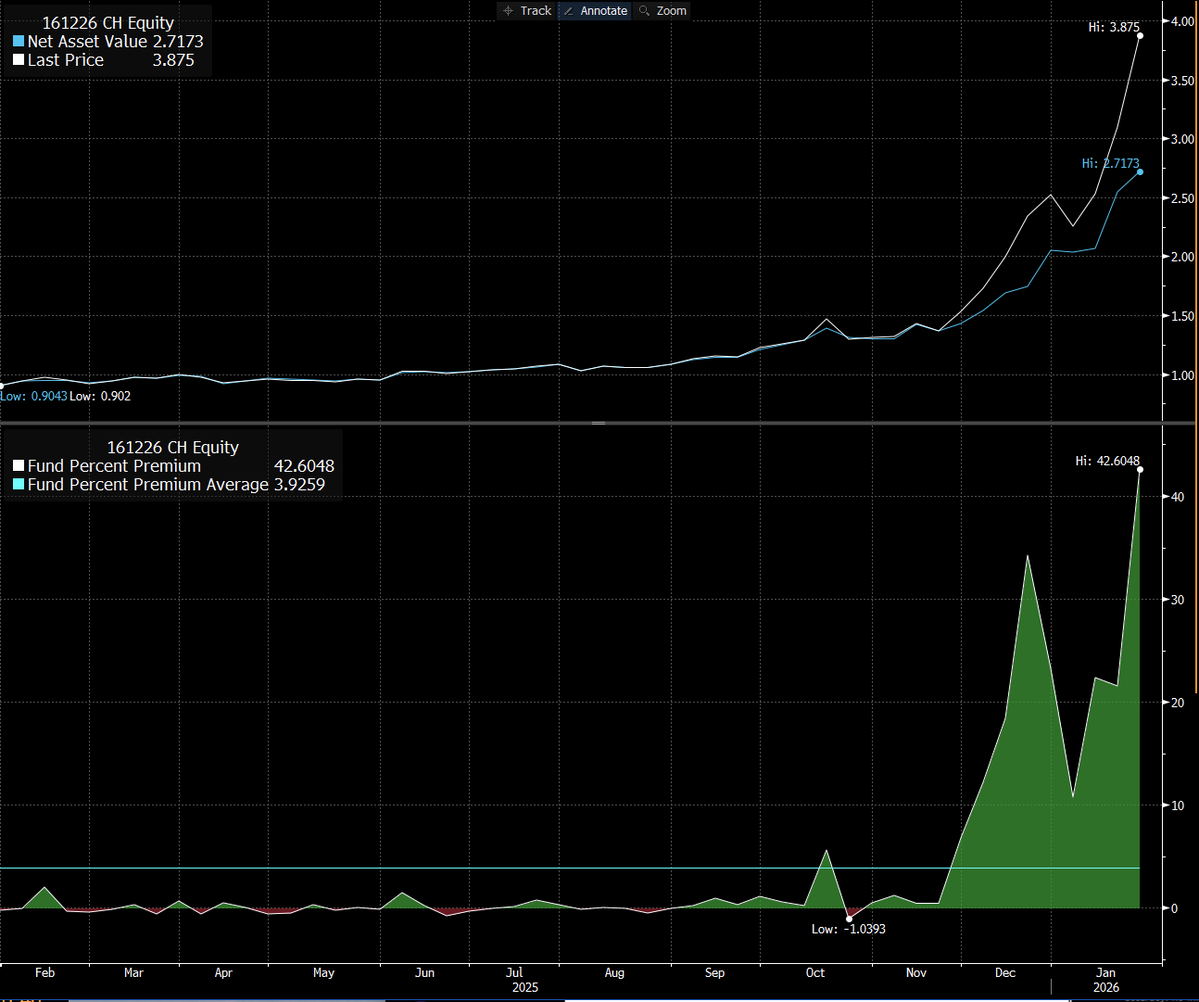This screenshot has height=1002, width=1199.
Task: Click the Low: 0.9043 label
Action: (34, 396)
